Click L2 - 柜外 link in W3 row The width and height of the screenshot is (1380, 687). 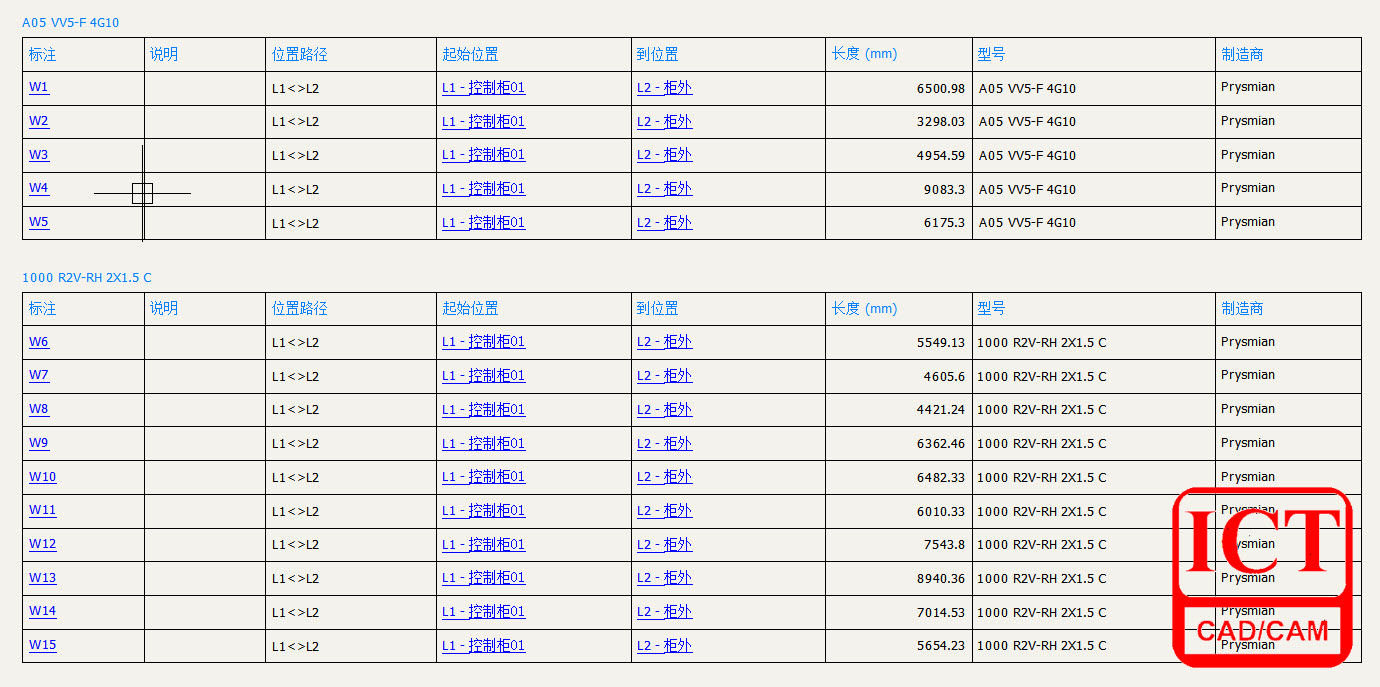coord(664,155)
